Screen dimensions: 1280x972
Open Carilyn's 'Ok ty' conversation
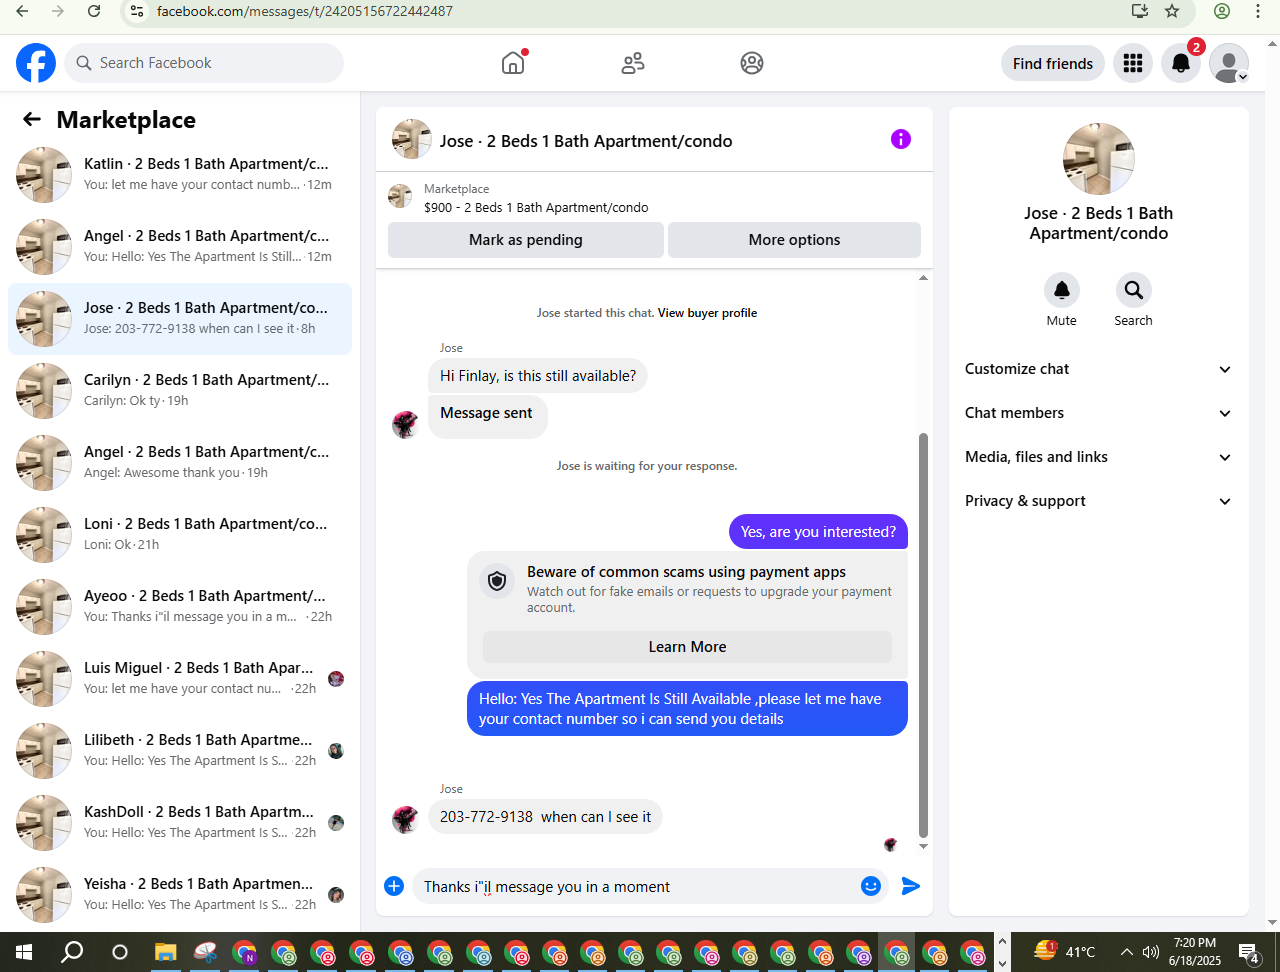tap(180, 391)
